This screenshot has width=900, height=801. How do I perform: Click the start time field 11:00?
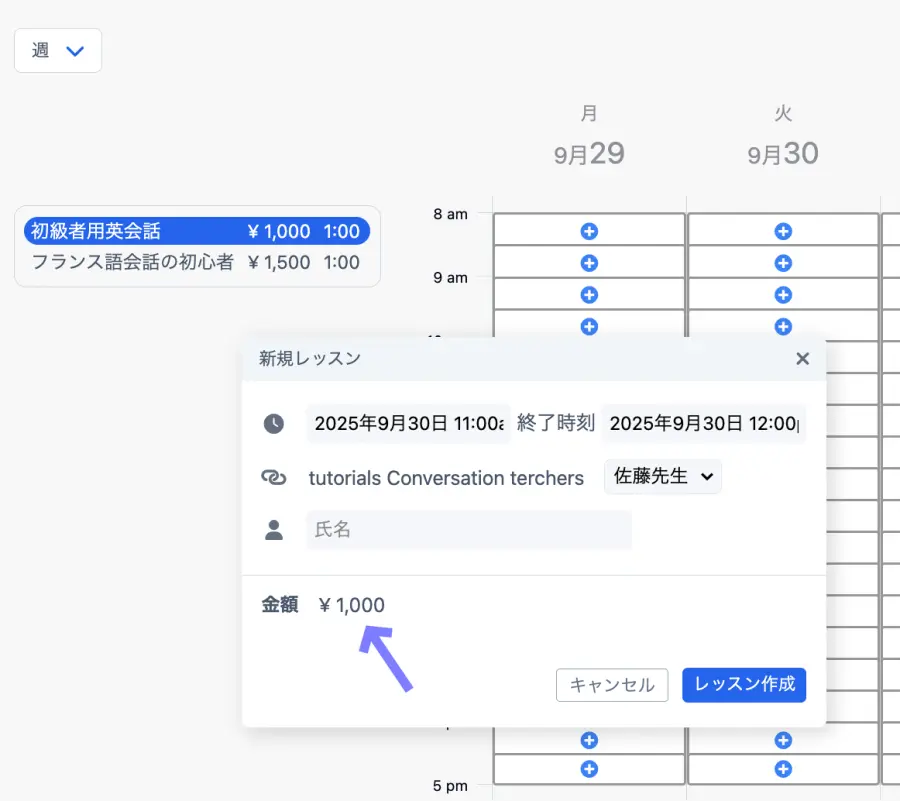coord(408,423)
